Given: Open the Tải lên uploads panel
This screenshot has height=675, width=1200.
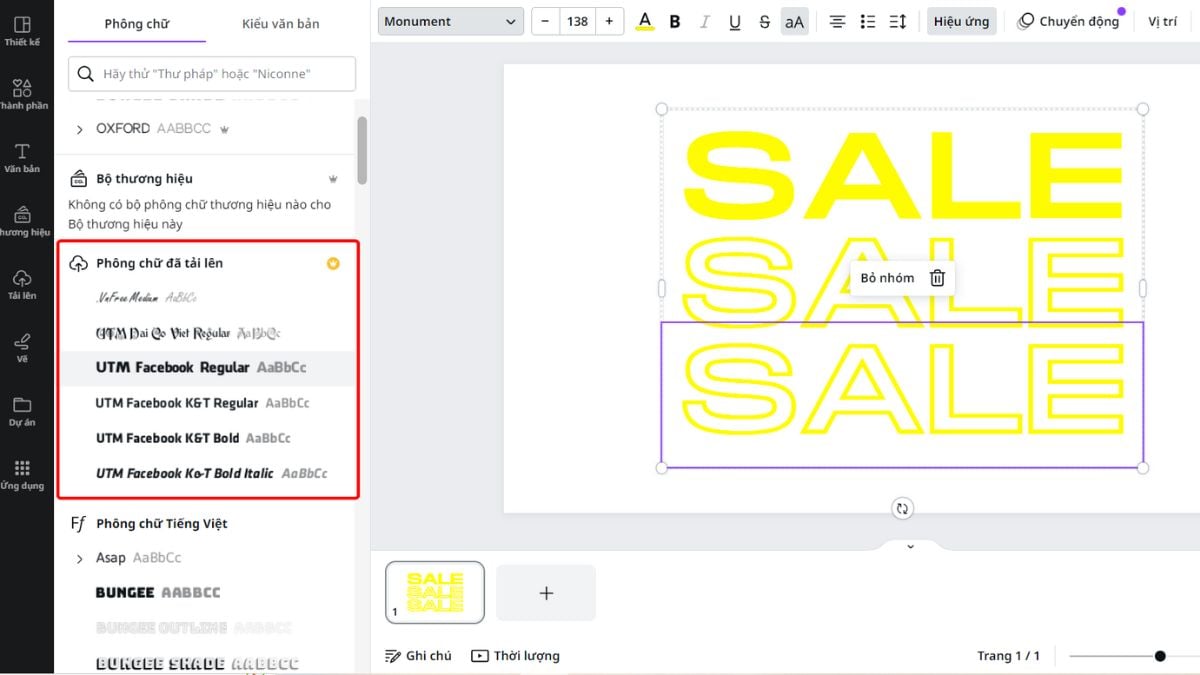Looking at the screenshot, I should 22,285.
